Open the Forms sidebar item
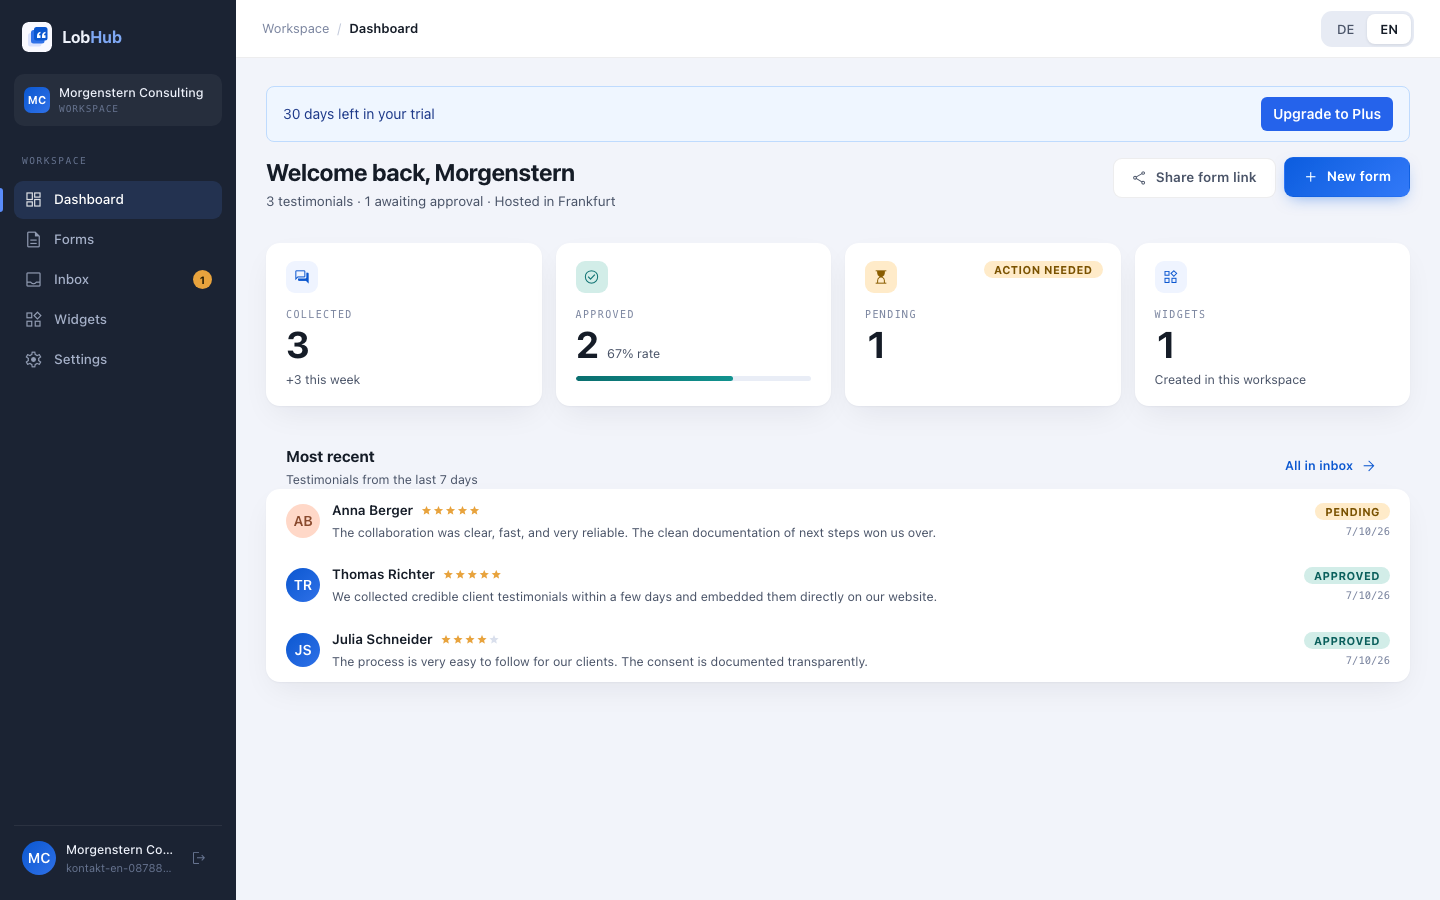1440x900 pixels. 118,240
